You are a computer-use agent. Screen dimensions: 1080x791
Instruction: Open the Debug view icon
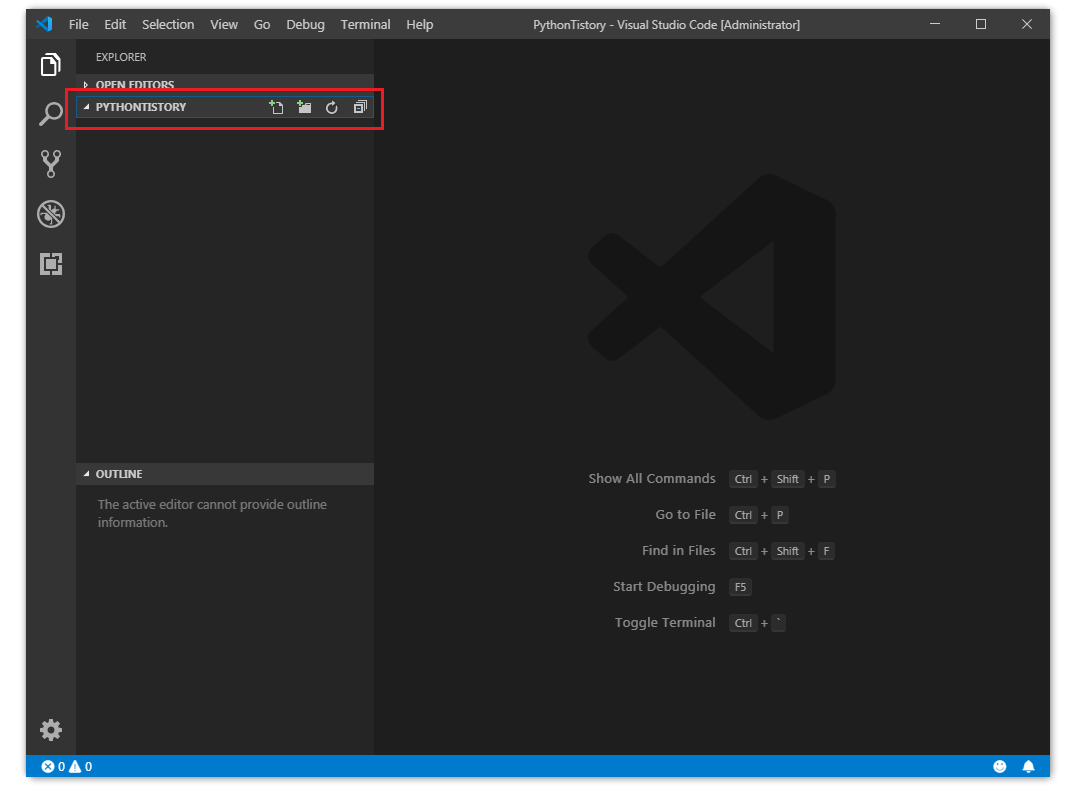coord(51,214)
